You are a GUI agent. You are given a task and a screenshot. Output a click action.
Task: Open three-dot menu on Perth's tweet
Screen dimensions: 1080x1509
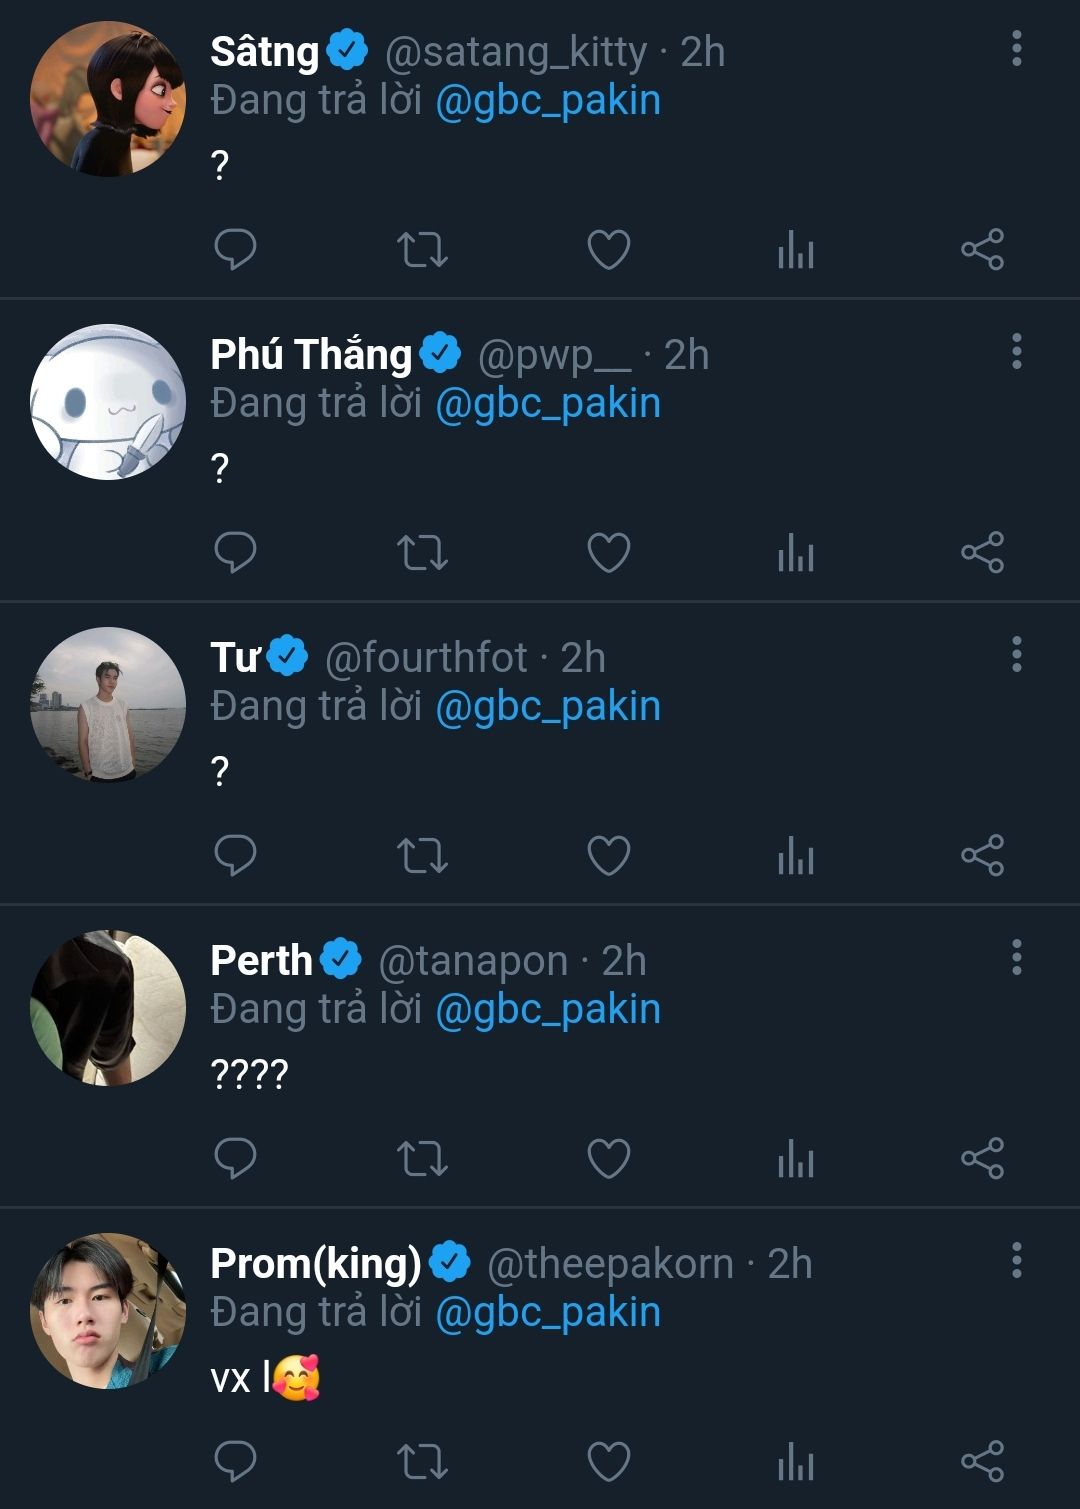click(x=1016, y=957)
